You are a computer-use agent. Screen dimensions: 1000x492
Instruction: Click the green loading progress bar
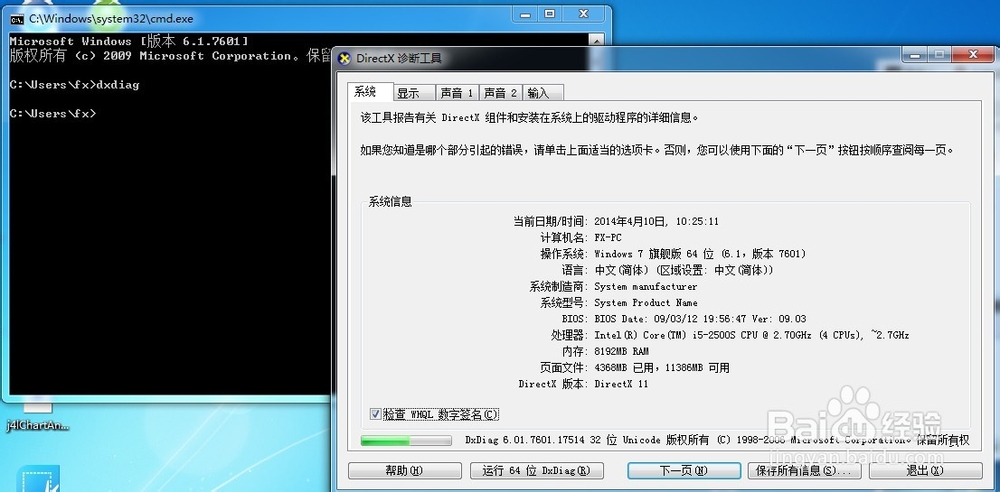tap(406, 440)
